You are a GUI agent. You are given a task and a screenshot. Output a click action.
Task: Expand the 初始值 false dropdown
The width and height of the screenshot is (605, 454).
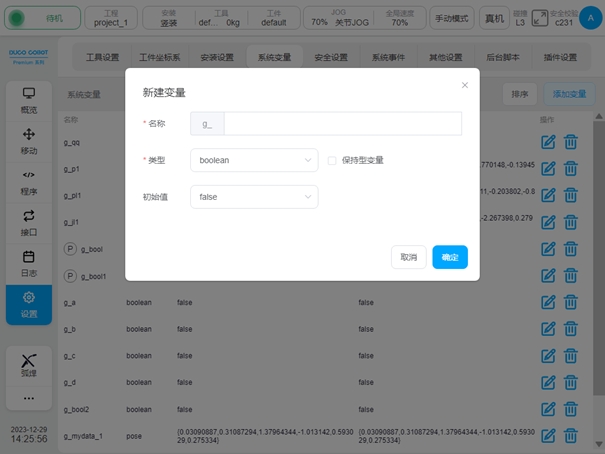point(254,197)
